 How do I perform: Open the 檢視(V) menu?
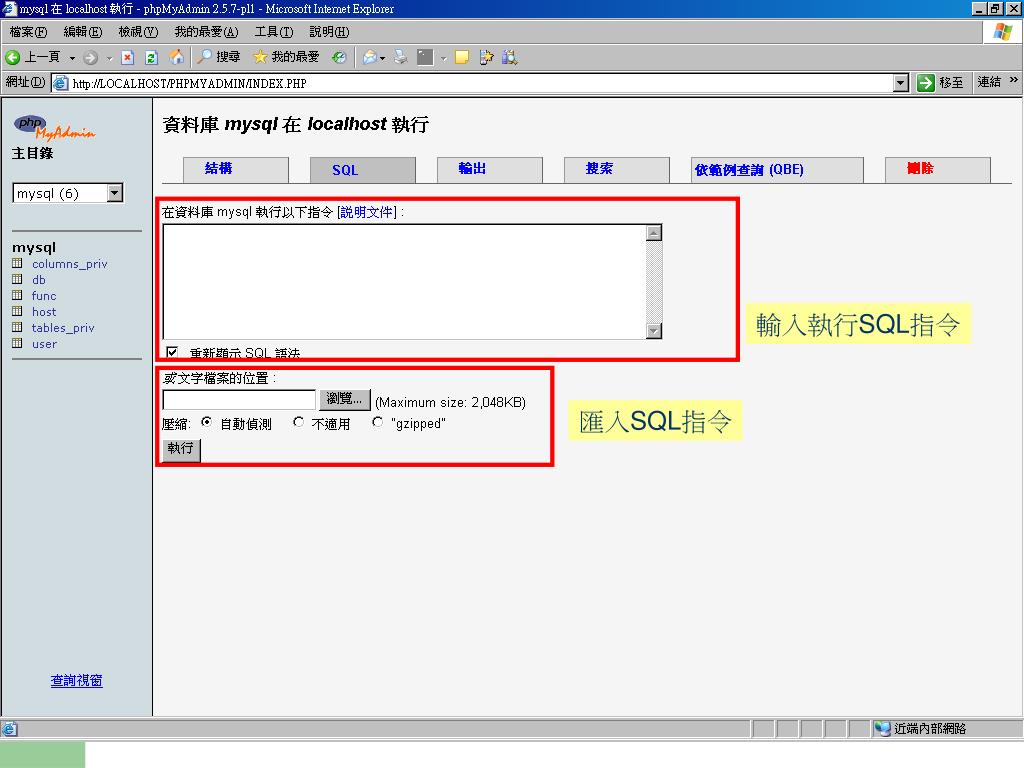tap(138, 32)
